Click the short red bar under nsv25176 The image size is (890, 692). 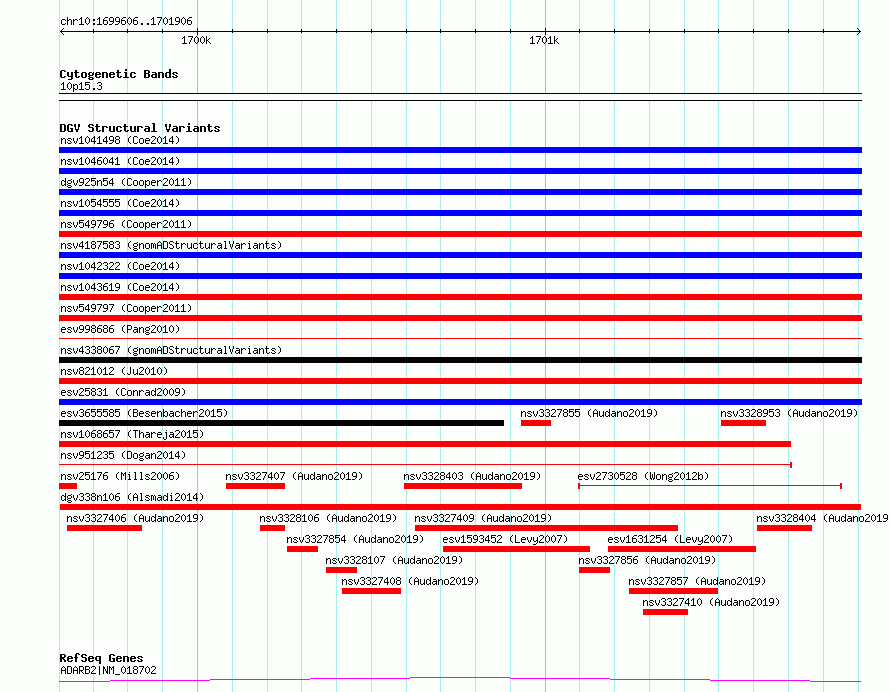tap(68, 486)
